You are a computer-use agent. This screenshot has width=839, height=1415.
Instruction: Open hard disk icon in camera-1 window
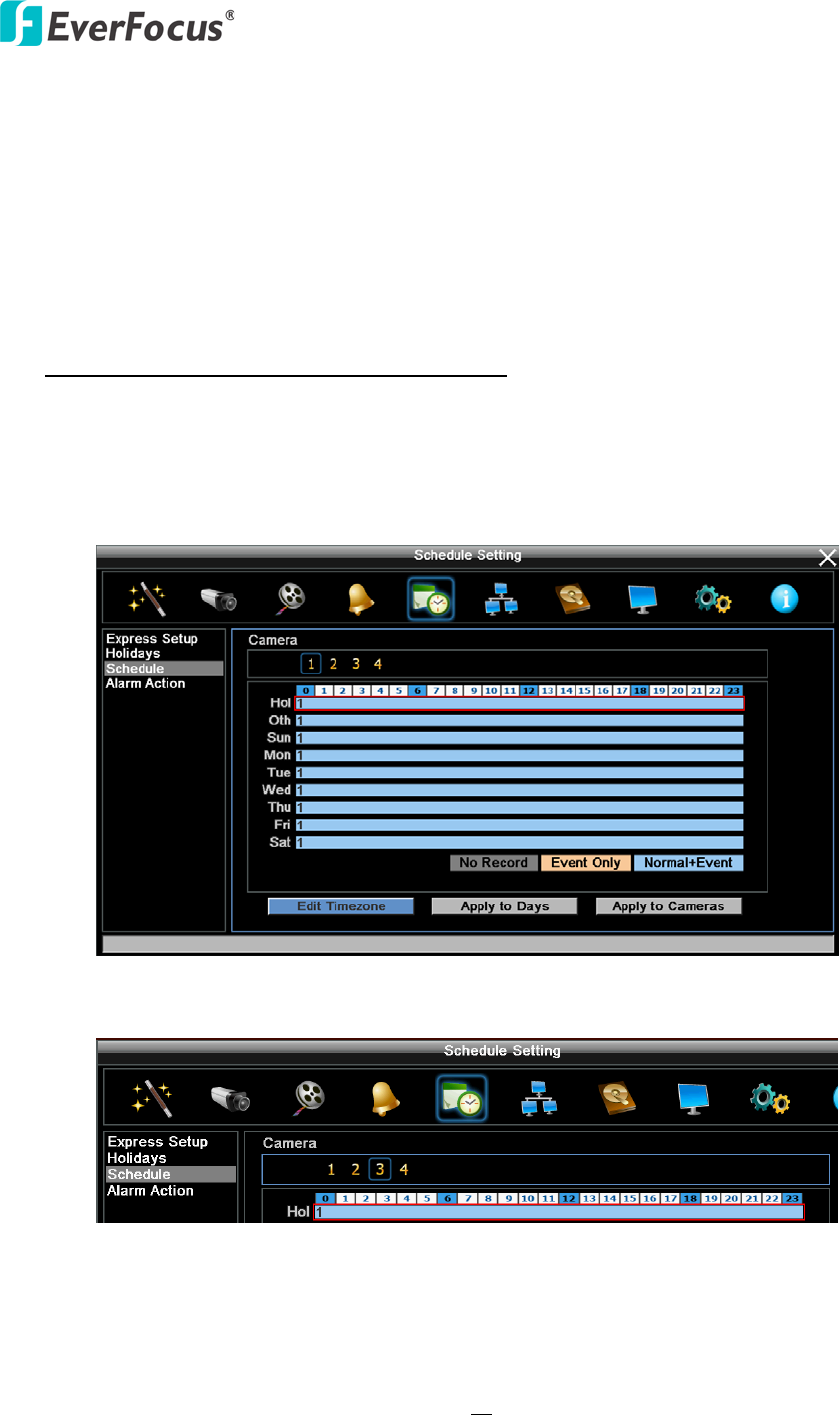coord(573,598)
